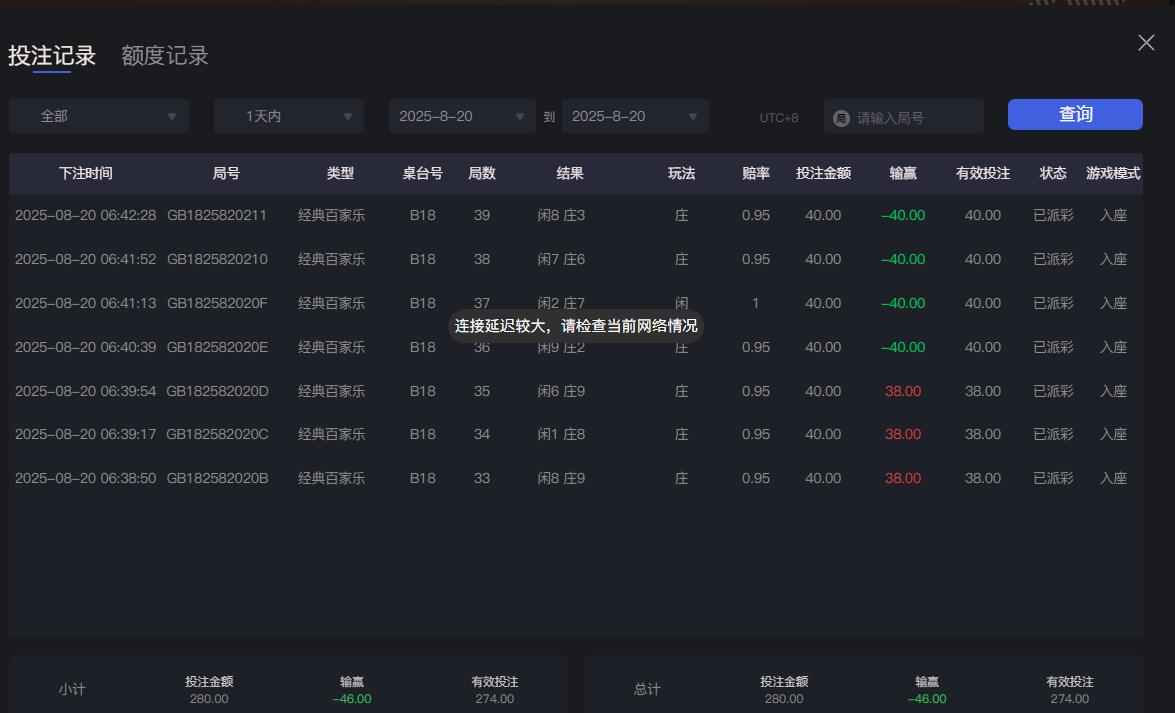
Task: Click the 下注时间 column header
Action: 87,173
